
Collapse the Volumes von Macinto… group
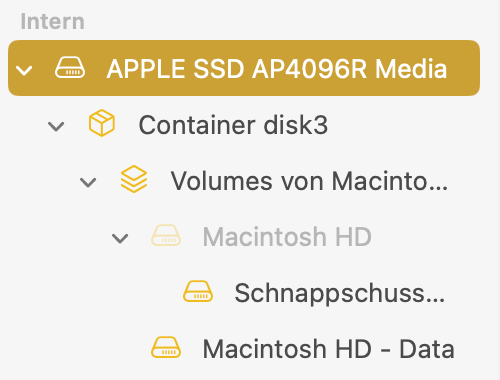(x=88, y=182)
